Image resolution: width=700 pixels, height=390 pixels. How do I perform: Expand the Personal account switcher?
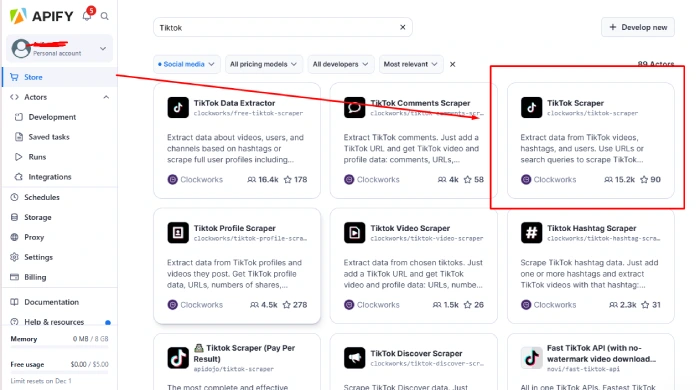click(x=59, y=48)
